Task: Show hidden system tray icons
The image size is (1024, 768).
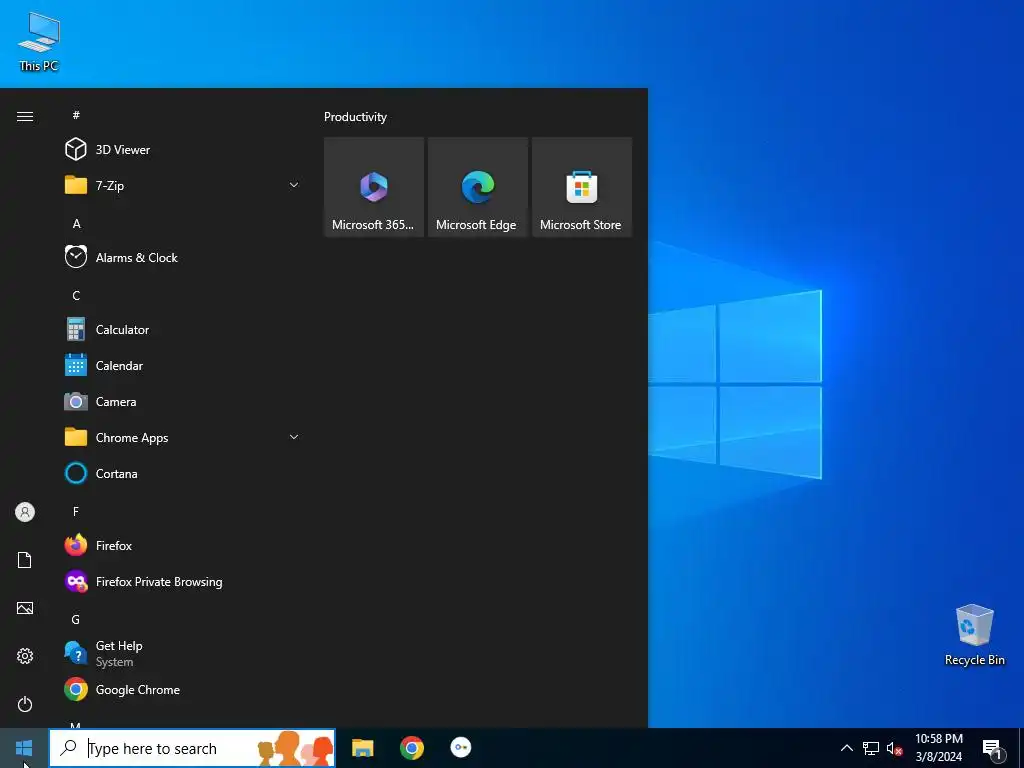Action: click(846, 748)
